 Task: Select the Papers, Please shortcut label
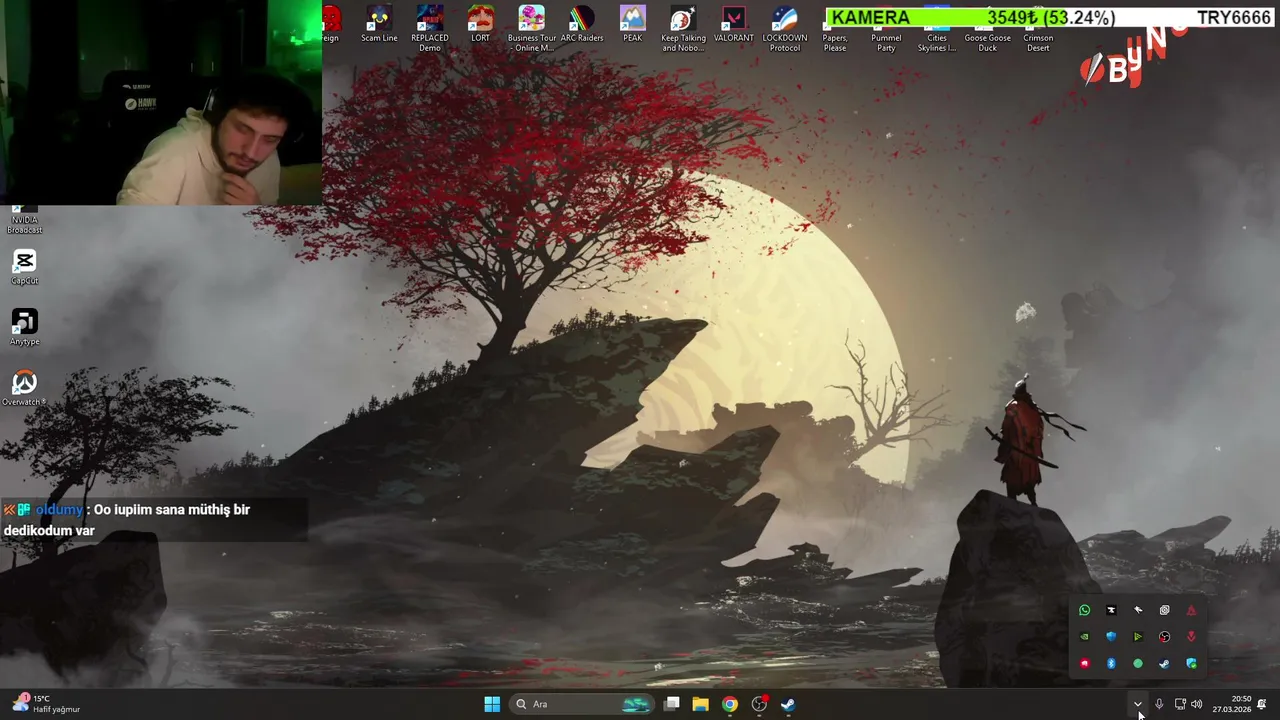[835, 43]
